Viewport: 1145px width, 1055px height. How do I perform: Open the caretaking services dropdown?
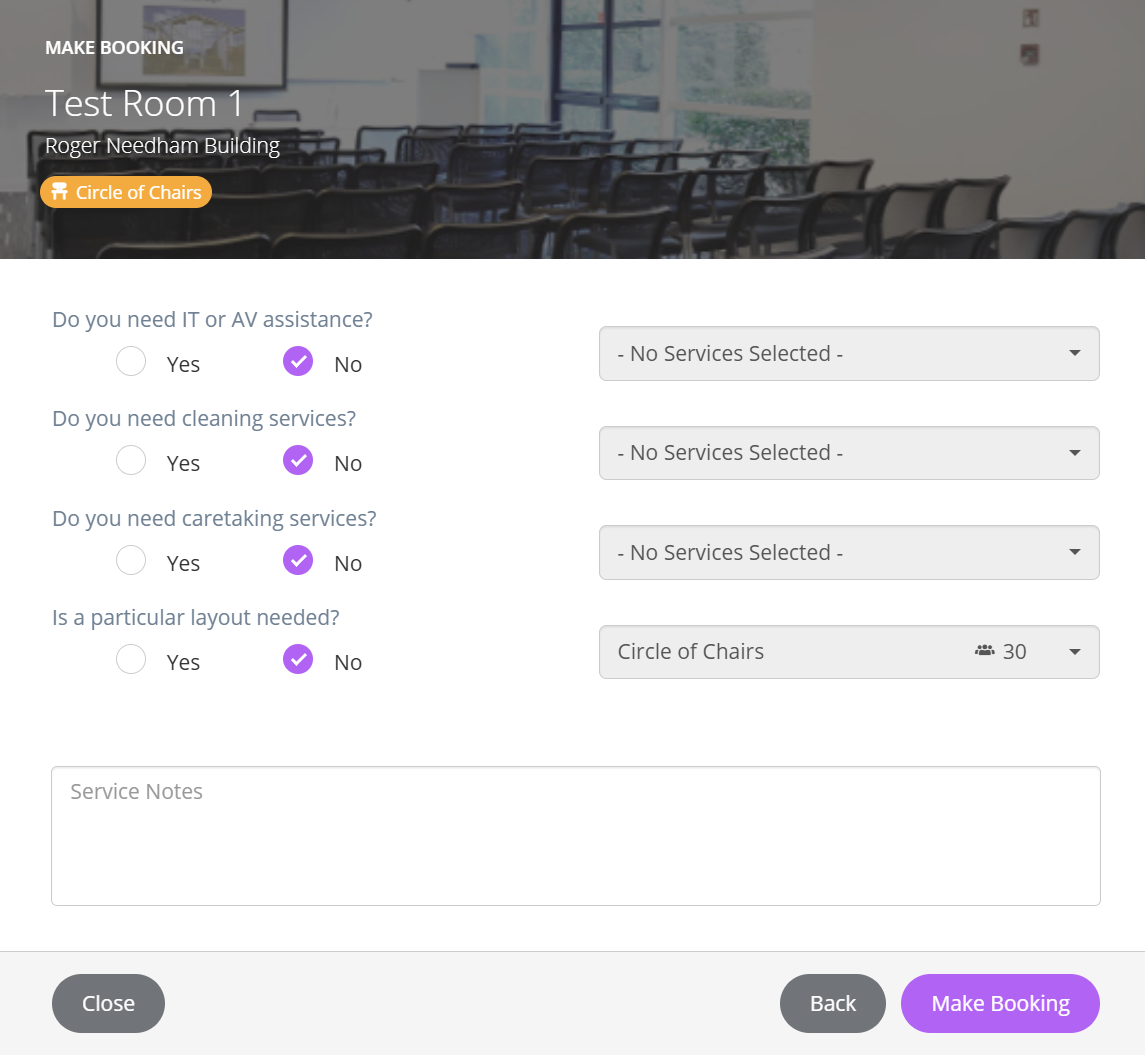(x=849, y=553)
